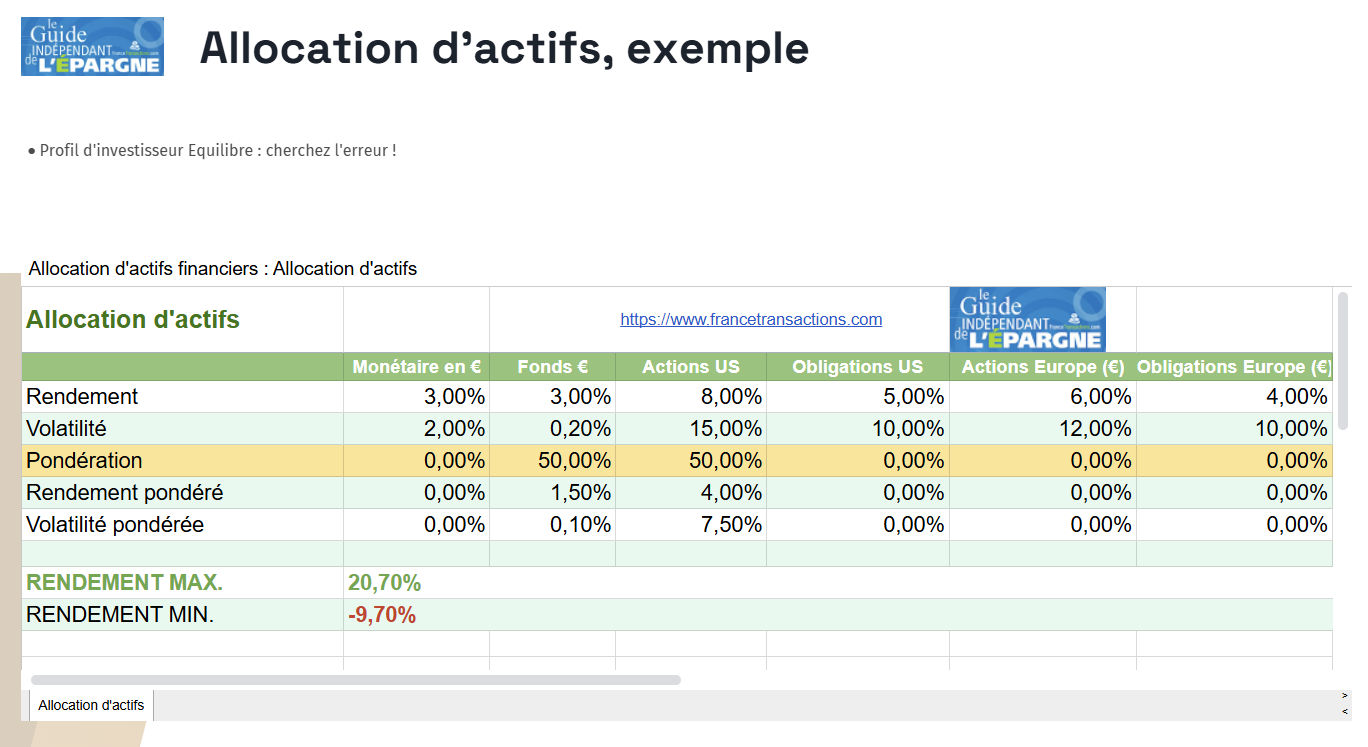Click the red -9,70% RENDEMENT MIN. value
Screen dimensions: 1368x747
(x=385, y=614)
